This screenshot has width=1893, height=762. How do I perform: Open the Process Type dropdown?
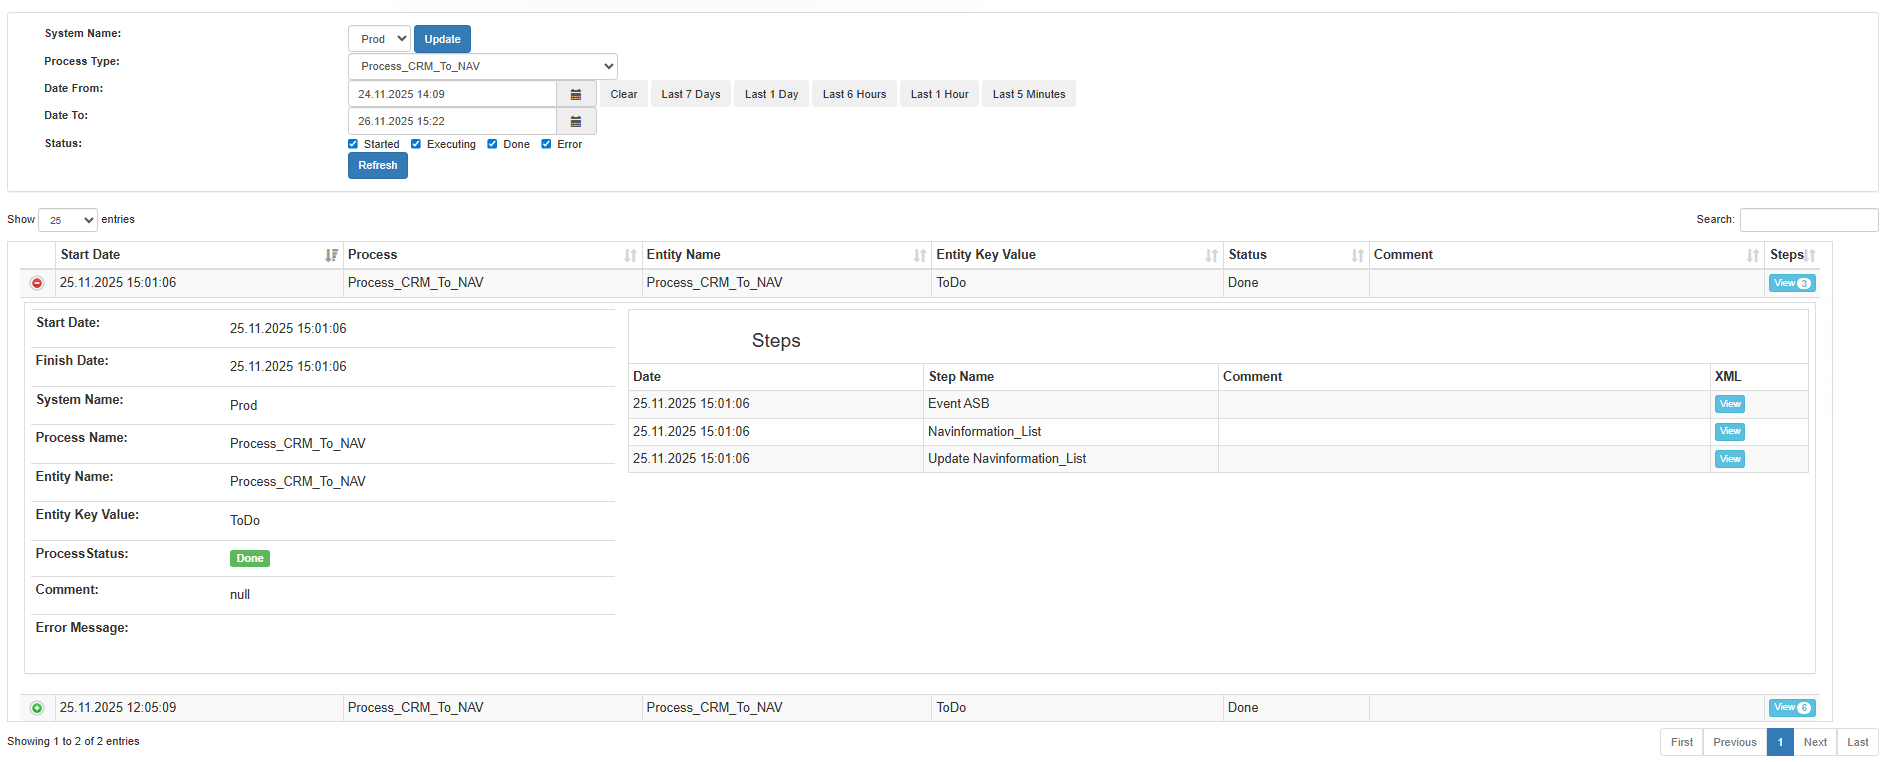point(482,66)
